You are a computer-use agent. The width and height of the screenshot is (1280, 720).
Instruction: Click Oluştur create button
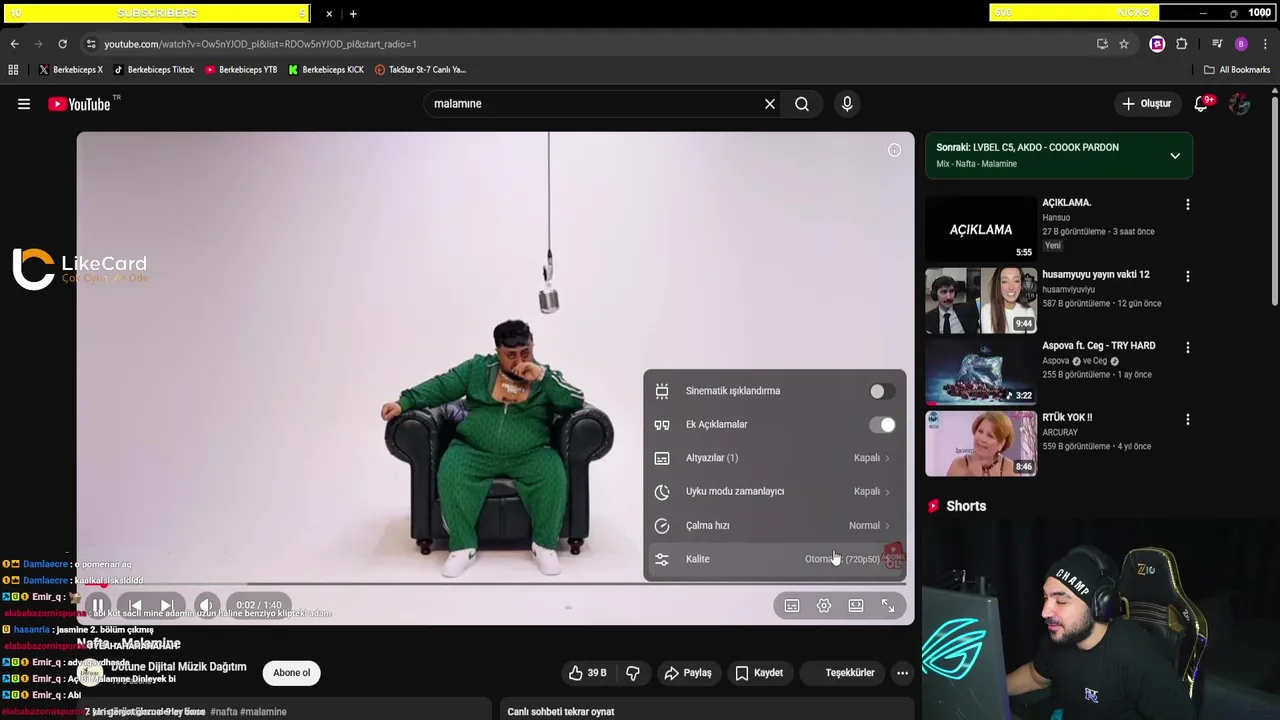point(1146,104)
